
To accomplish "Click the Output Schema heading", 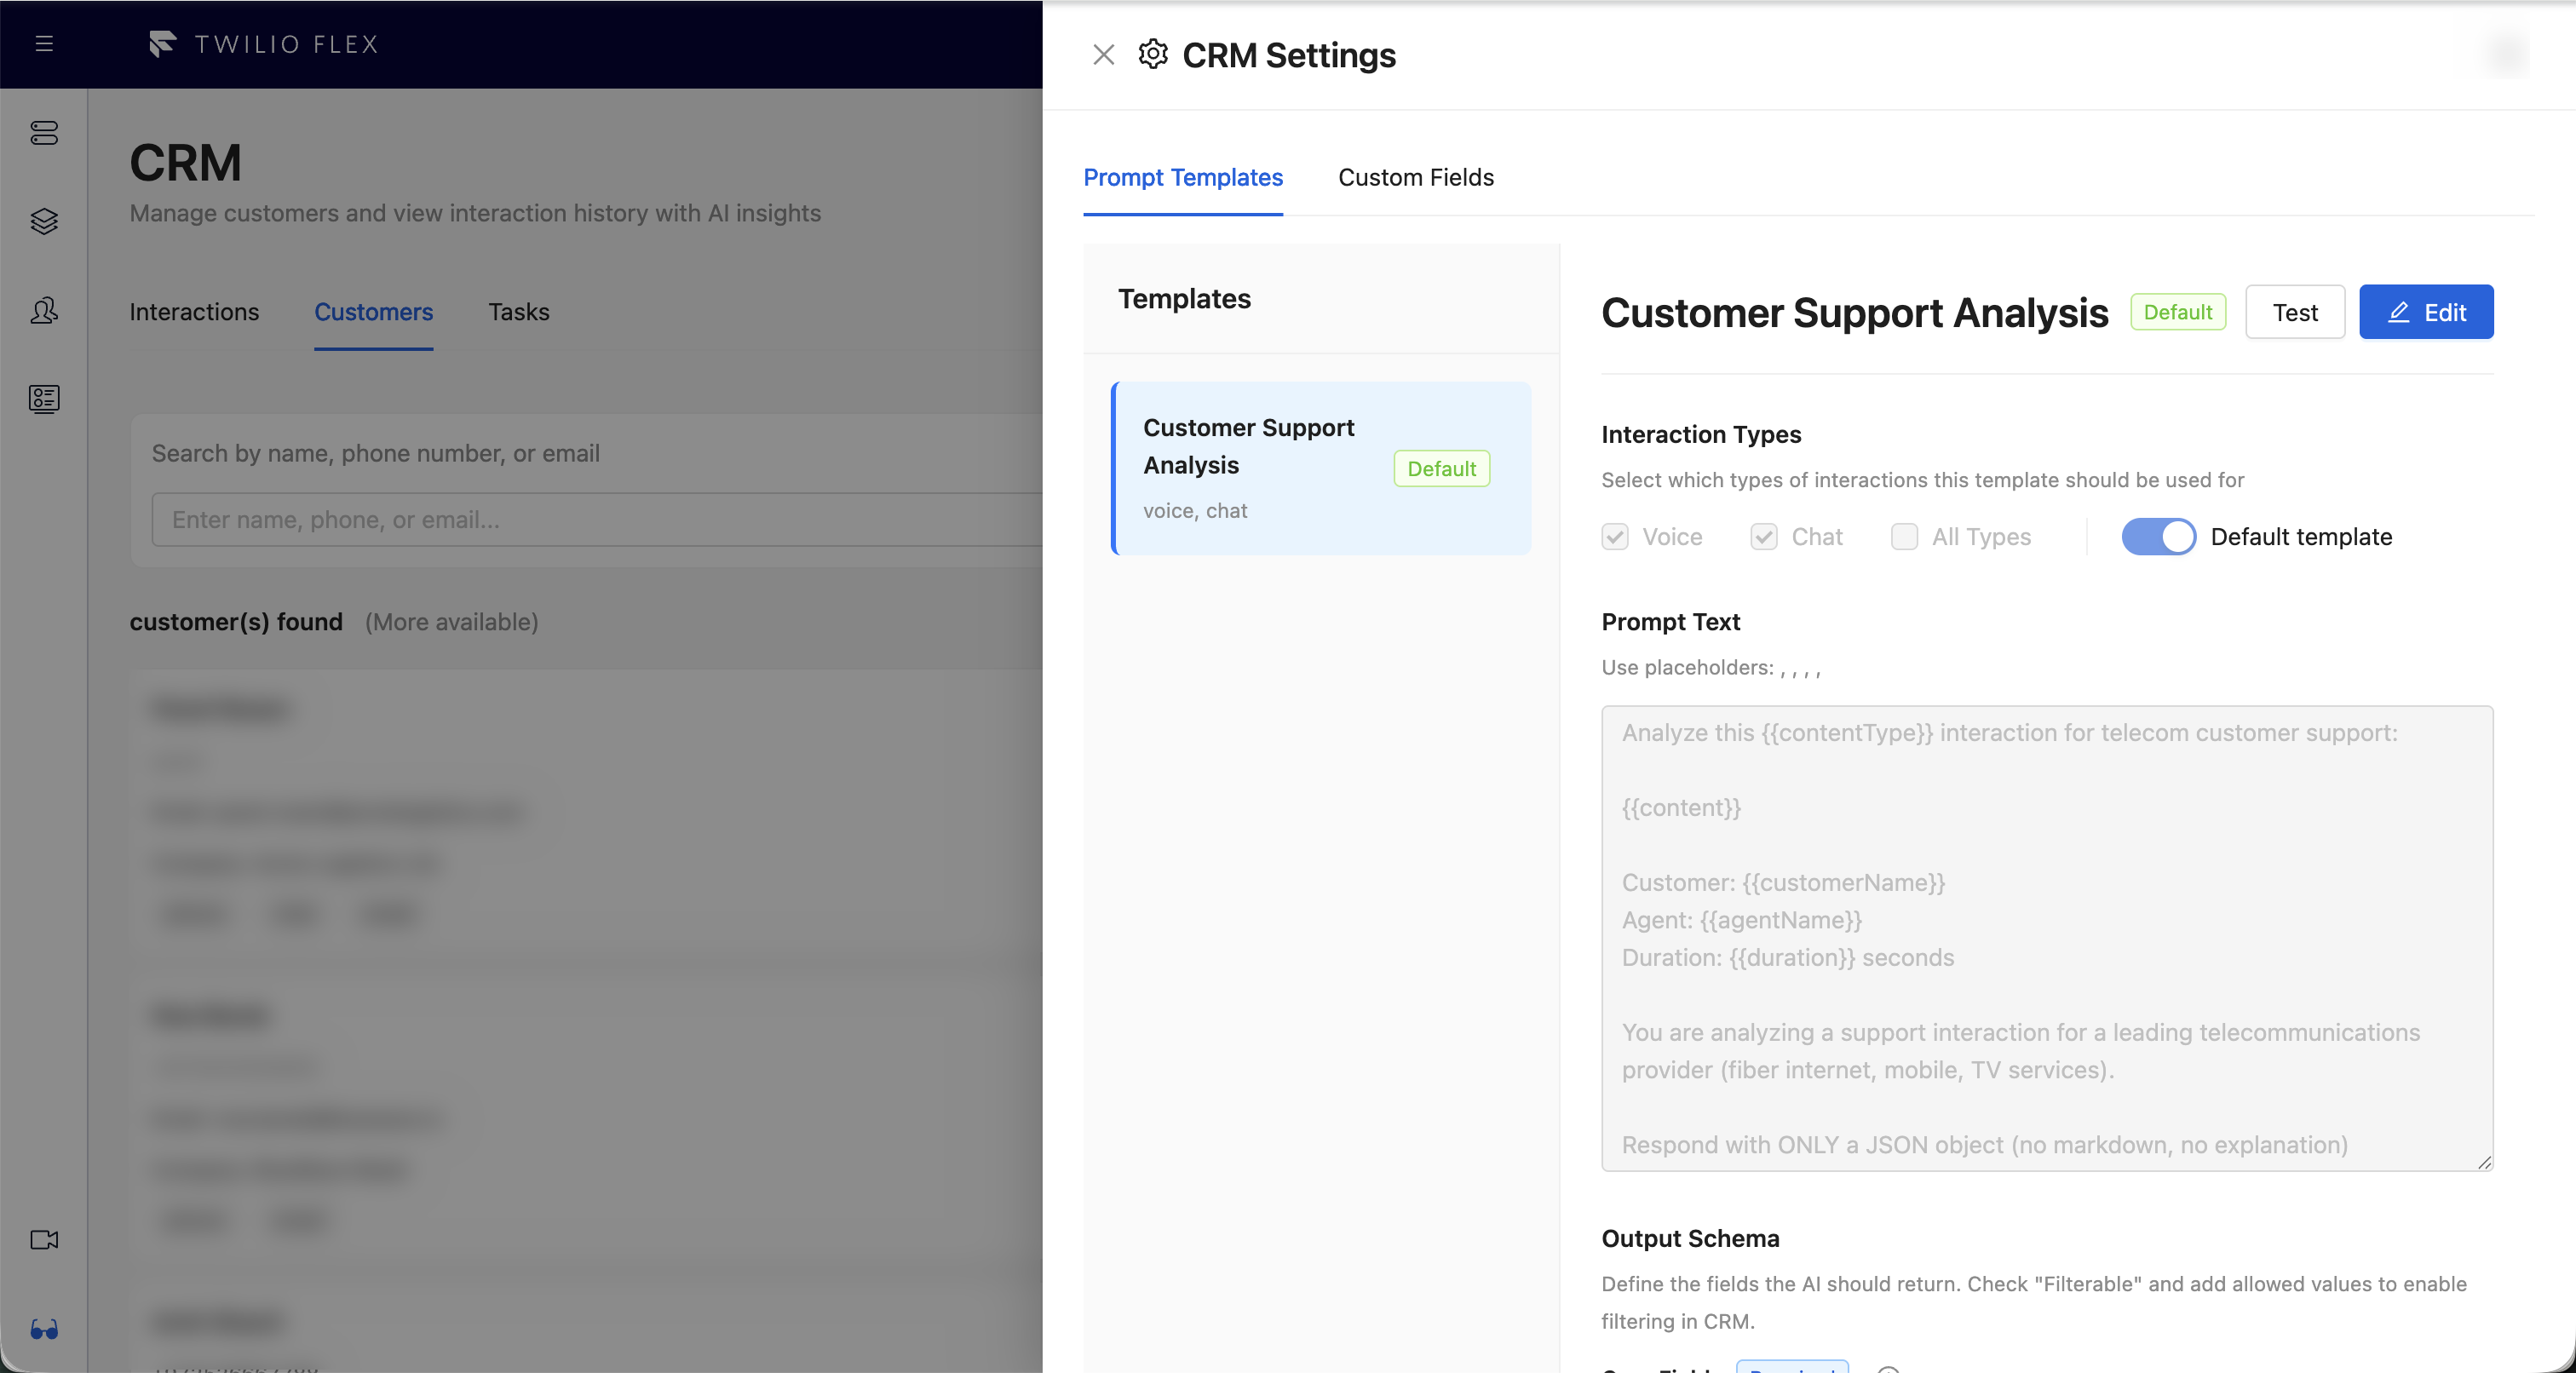I will [1690, 1238].
